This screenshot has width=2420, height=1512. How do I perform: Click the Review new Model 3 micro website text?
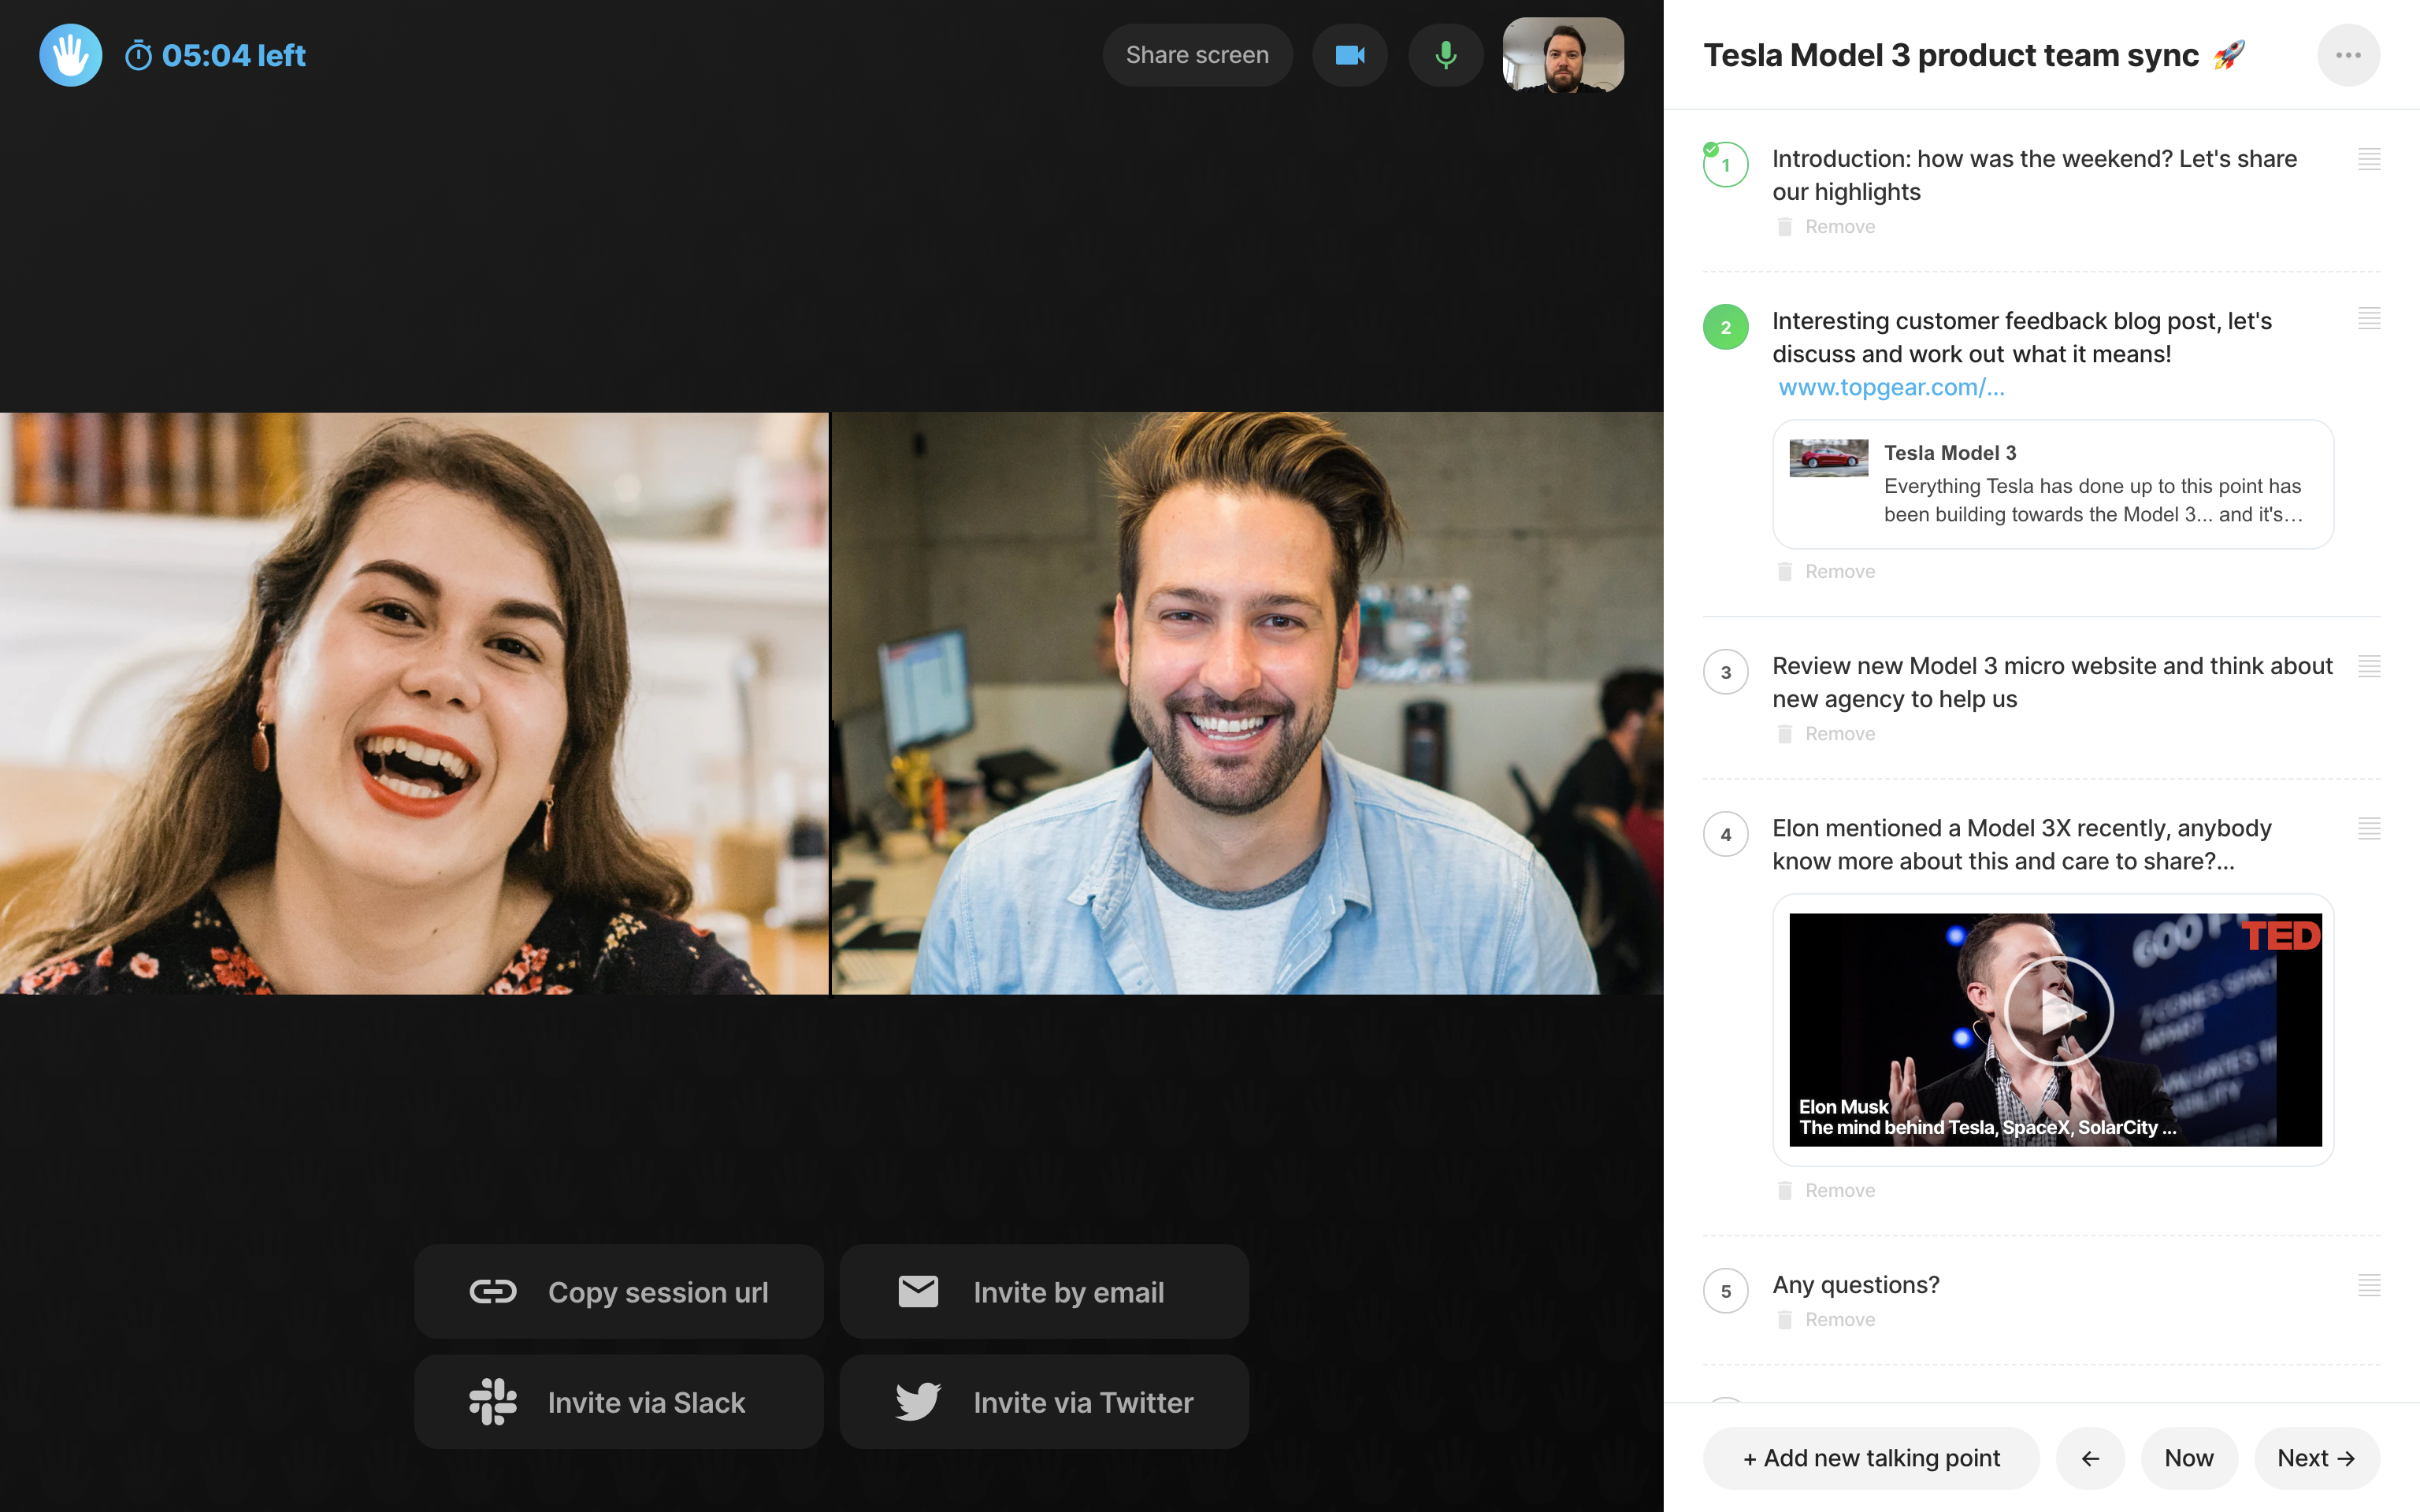tap(2052, 682)
